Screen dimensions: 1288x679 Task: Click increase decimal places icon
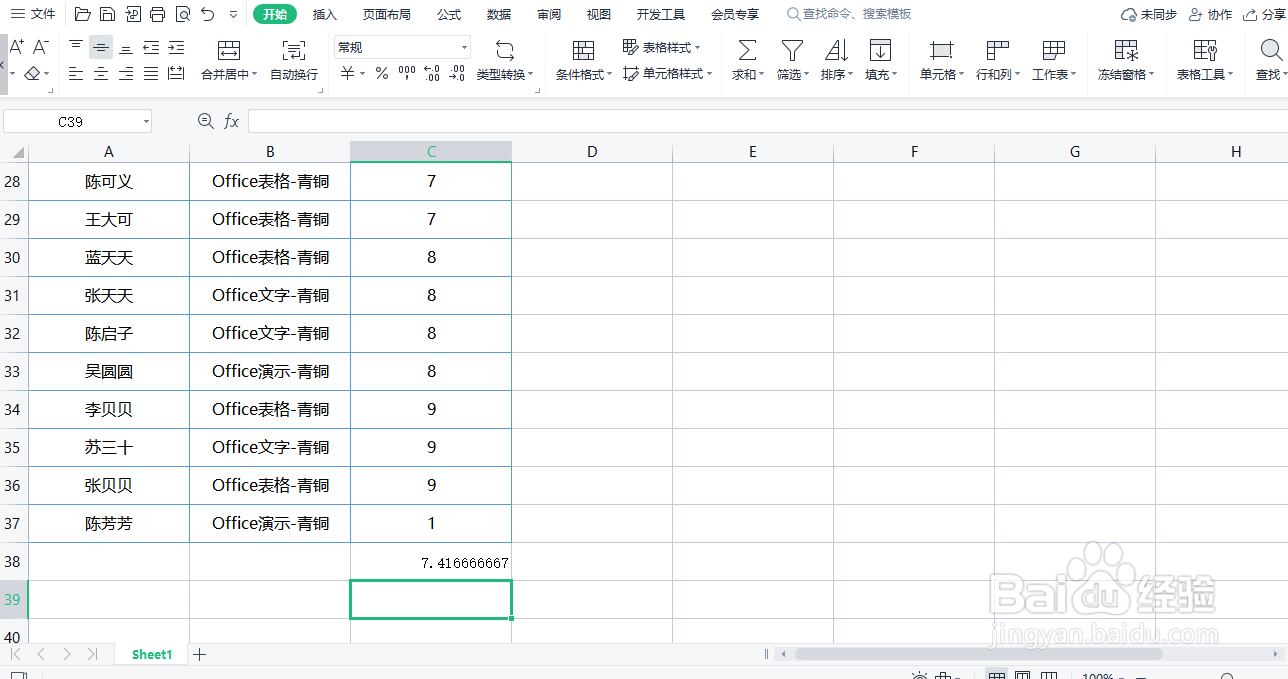432,74
